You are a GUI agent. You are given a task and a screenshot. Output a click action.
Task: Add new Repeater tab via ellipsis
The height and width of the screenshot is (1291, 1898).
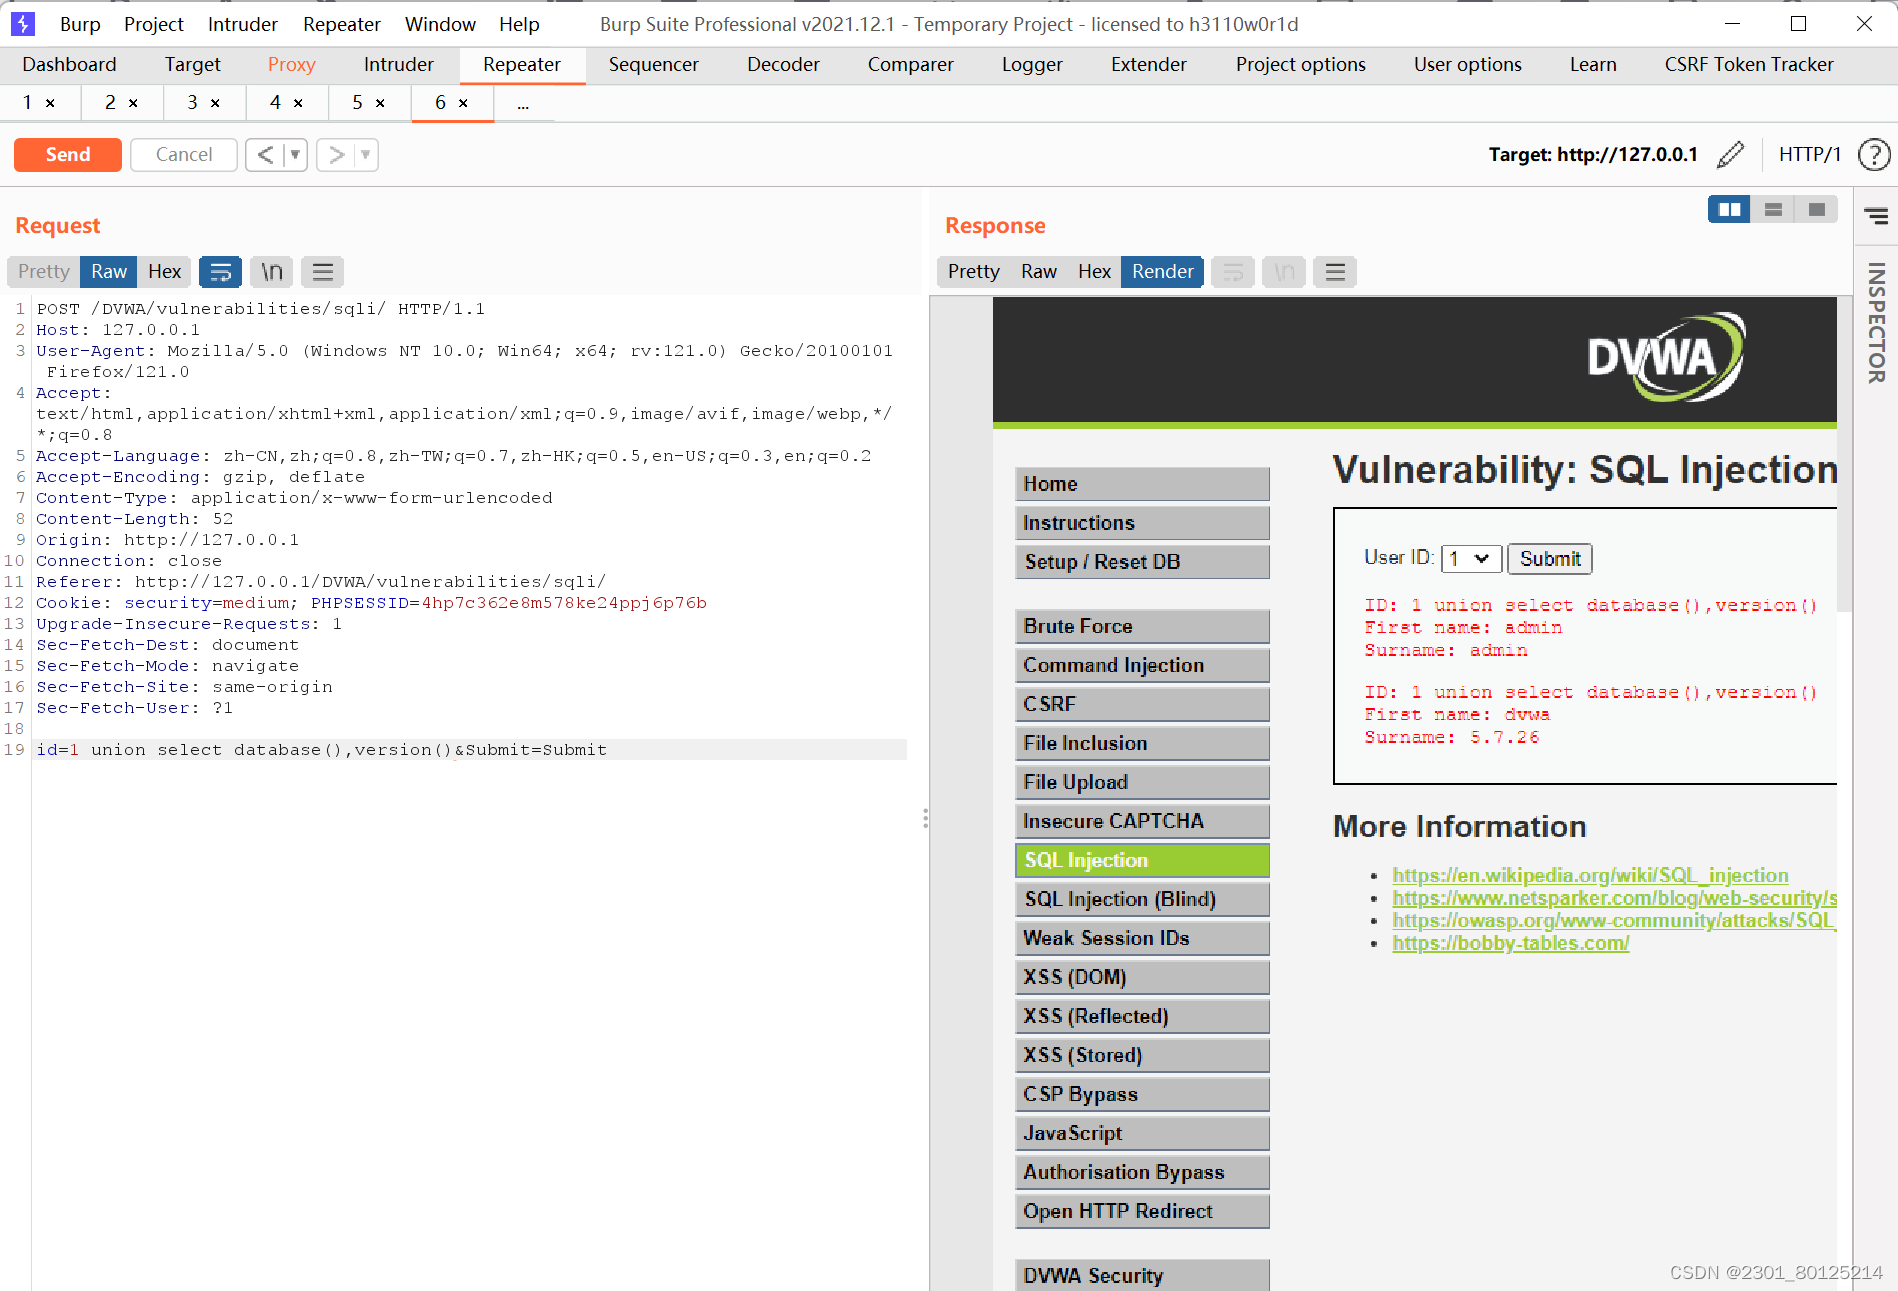[523, 103]
